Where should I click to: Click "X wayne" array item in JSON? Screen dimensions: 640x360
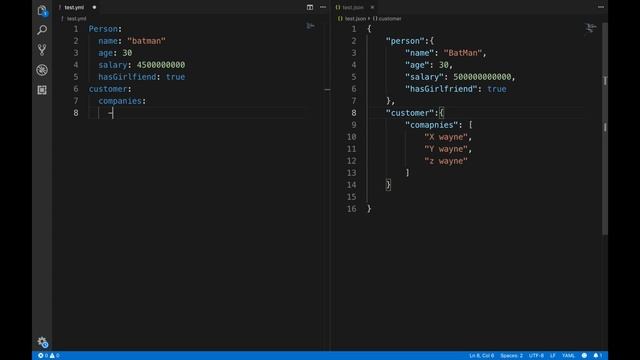coord(446,137)
